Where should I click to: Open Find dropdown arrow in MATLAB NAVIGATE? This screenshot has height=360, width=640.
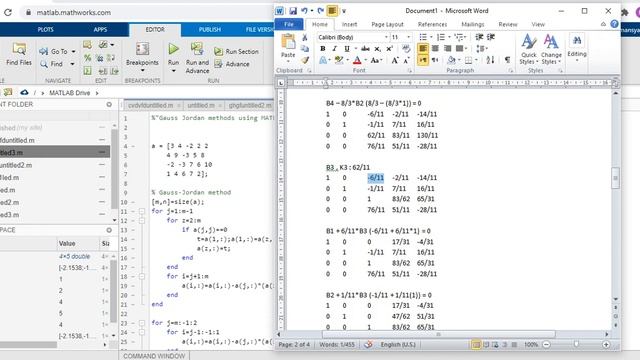click(x=72, y=64)
